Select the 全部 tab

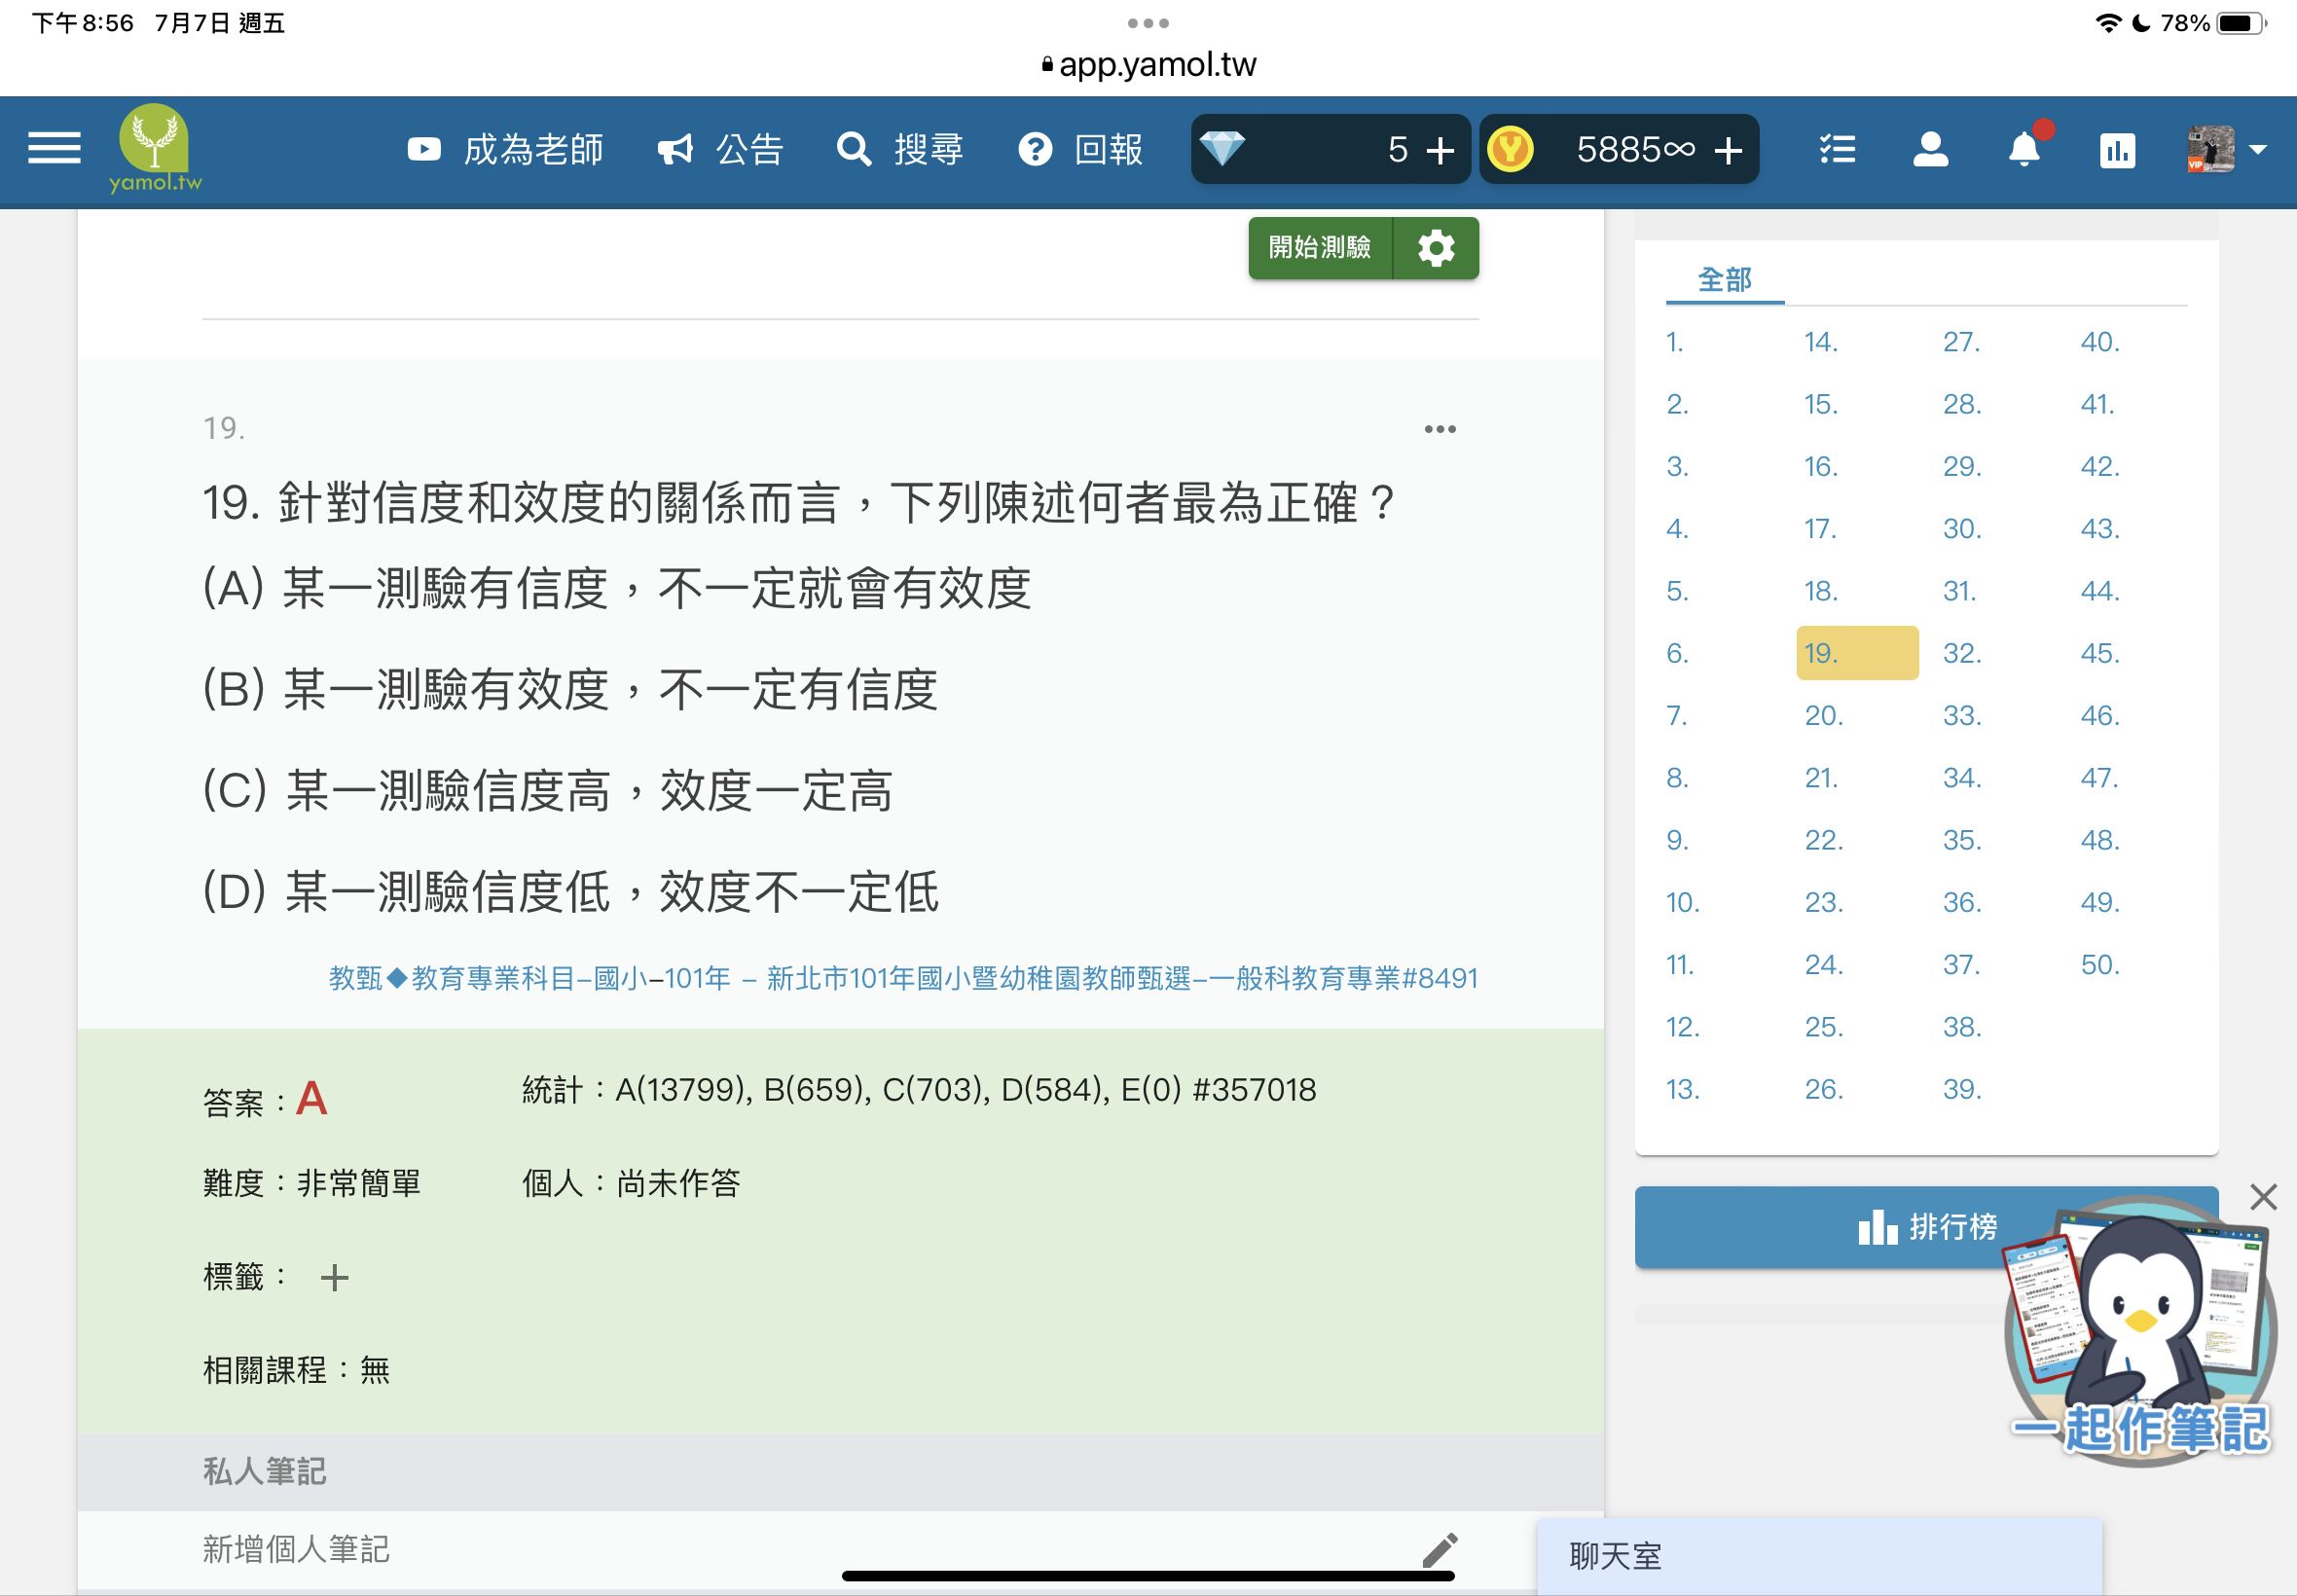pyautogui.click(x=1724, y=279)
